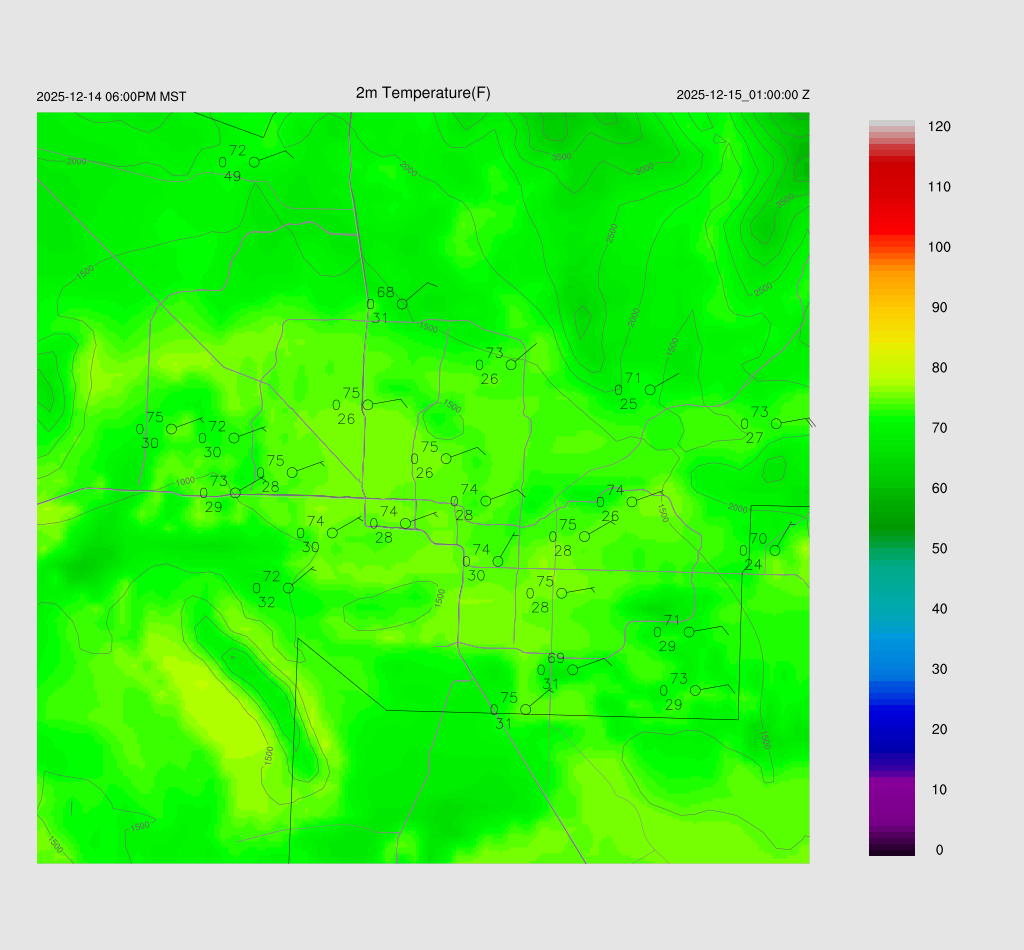1024x950 pixels.
Task: Click the yellow band of the color scale
Action: pos(892,320)
